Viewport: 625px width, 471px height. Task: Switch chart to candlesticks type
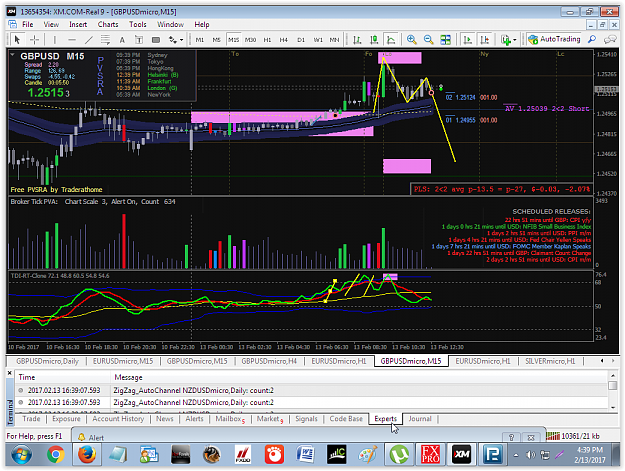pos(374,39)
